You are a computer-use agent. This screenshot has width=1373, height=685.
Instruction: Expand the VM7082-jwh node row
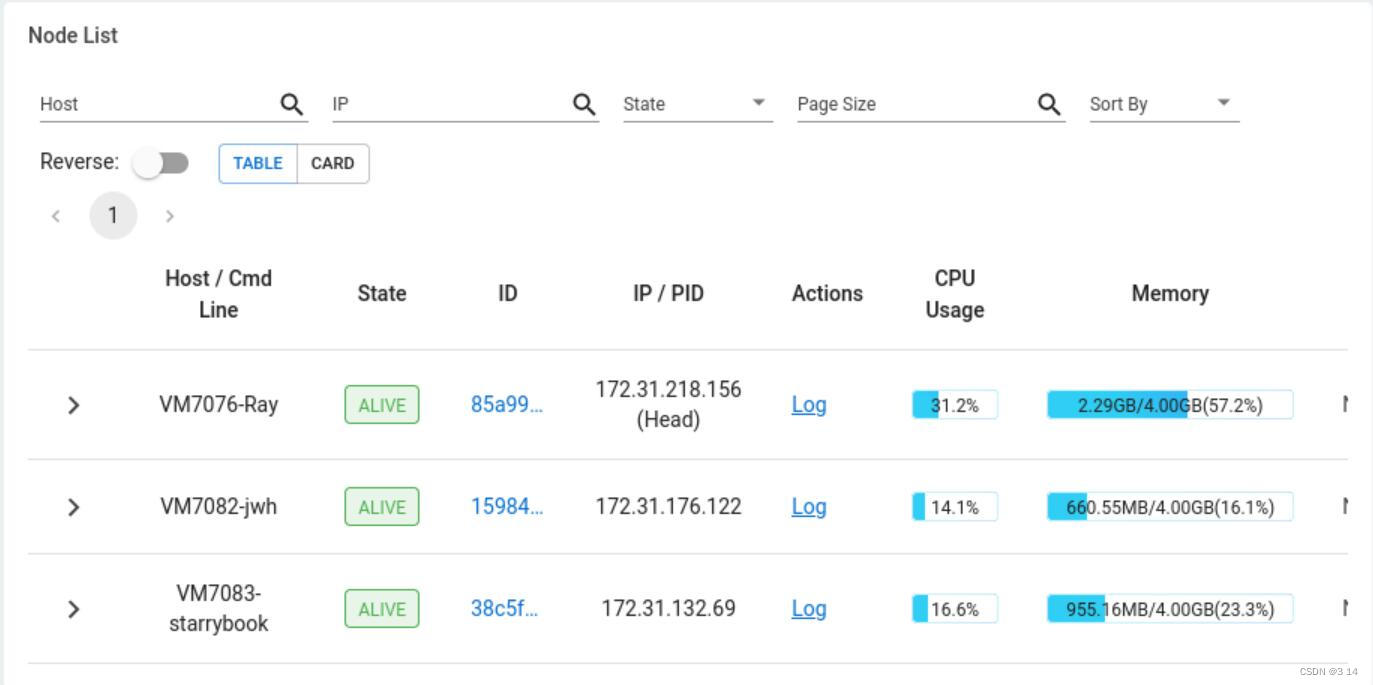[72, 506]
